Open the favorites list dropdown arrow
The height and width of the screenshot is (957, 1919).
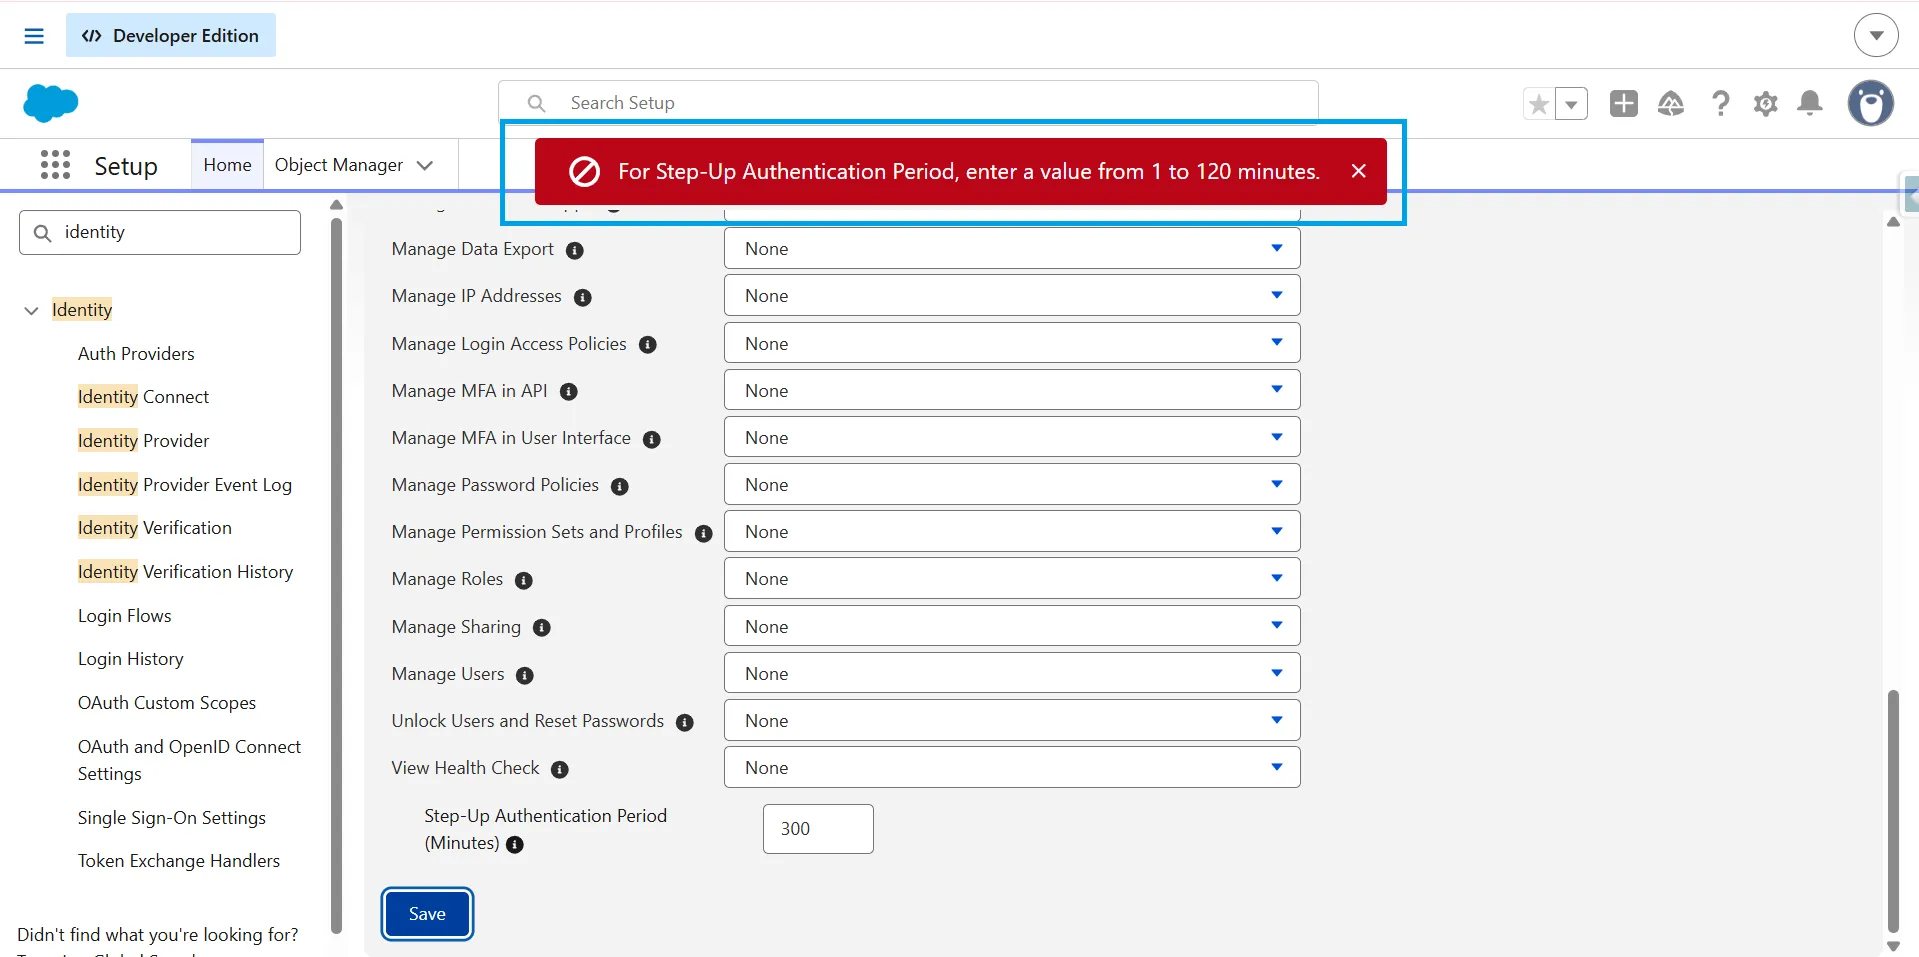tap(1572, 104)
